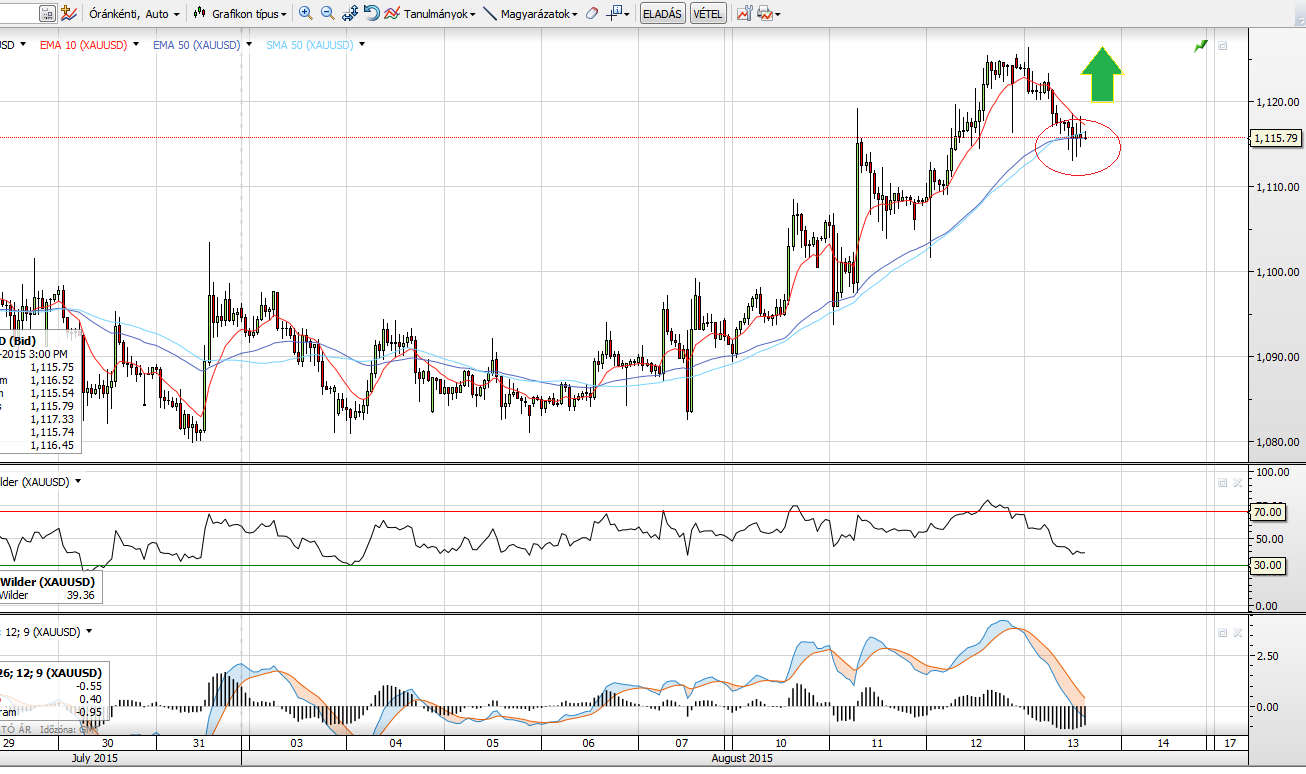Click the zoom out magnifier icon
Viewport: 1306px width, 774px height.
[327, 14]
